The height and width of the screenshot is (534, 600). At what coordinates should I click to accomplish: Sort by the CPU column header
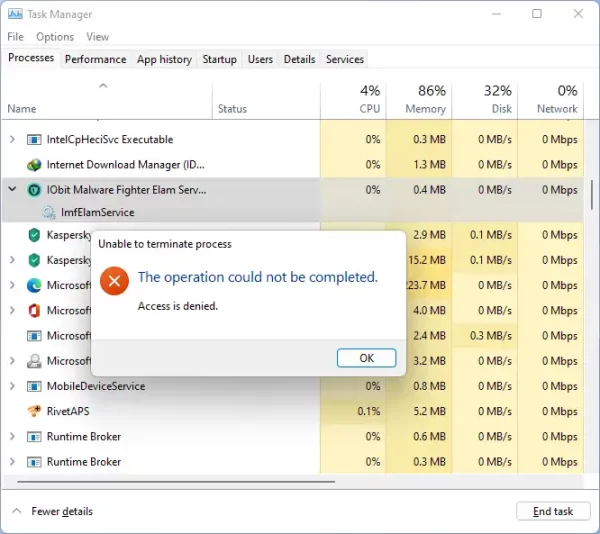pyautogui.click(x=353, y=100)
